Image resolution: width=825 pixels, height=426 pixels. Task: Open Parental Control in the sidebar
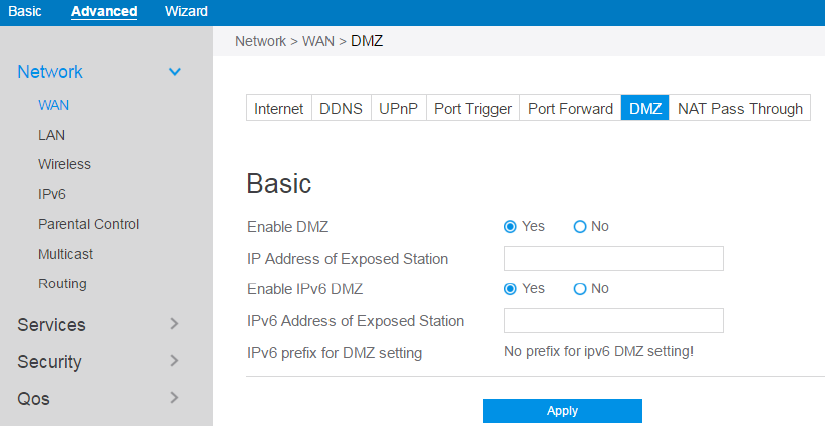tap(88, 224)
